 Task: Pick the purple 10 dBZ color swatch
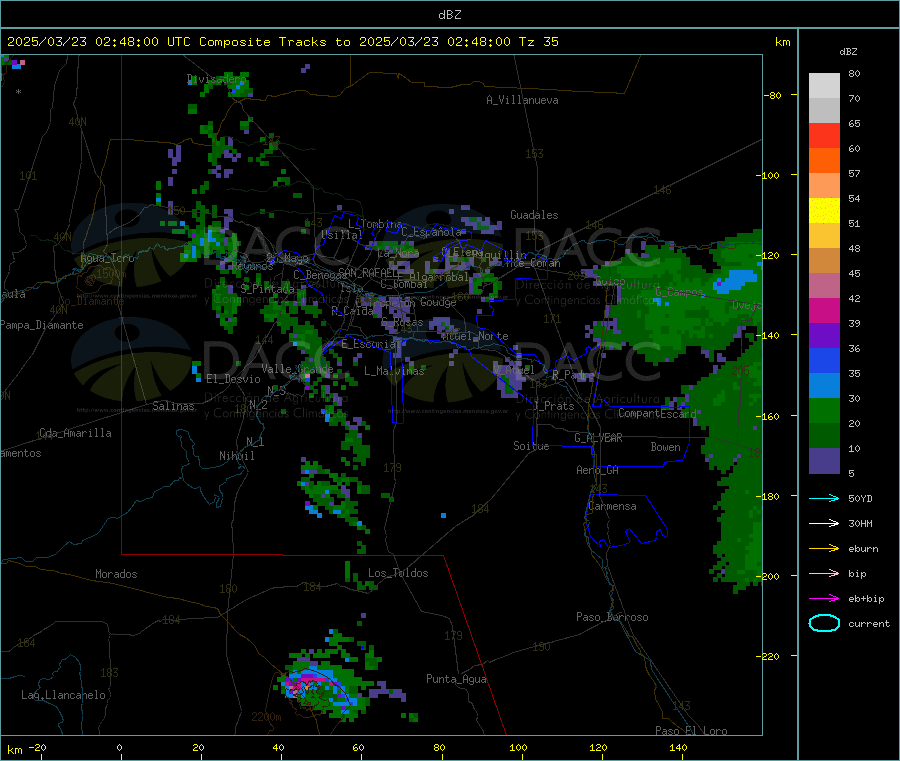824,461
